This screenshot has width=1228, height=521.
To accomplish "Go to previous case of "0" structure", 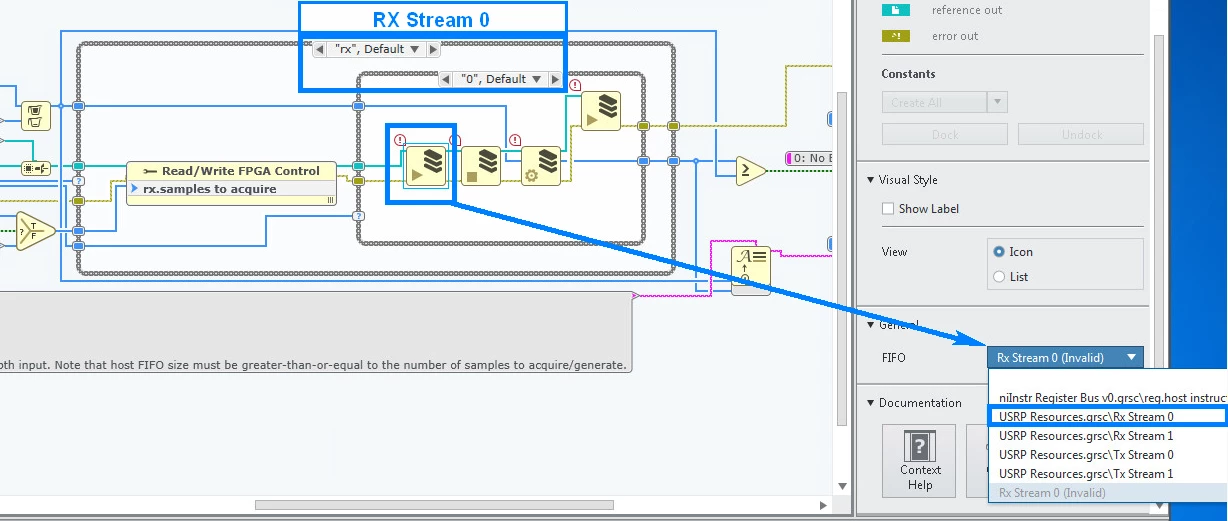I will click(x=447, y=79).
